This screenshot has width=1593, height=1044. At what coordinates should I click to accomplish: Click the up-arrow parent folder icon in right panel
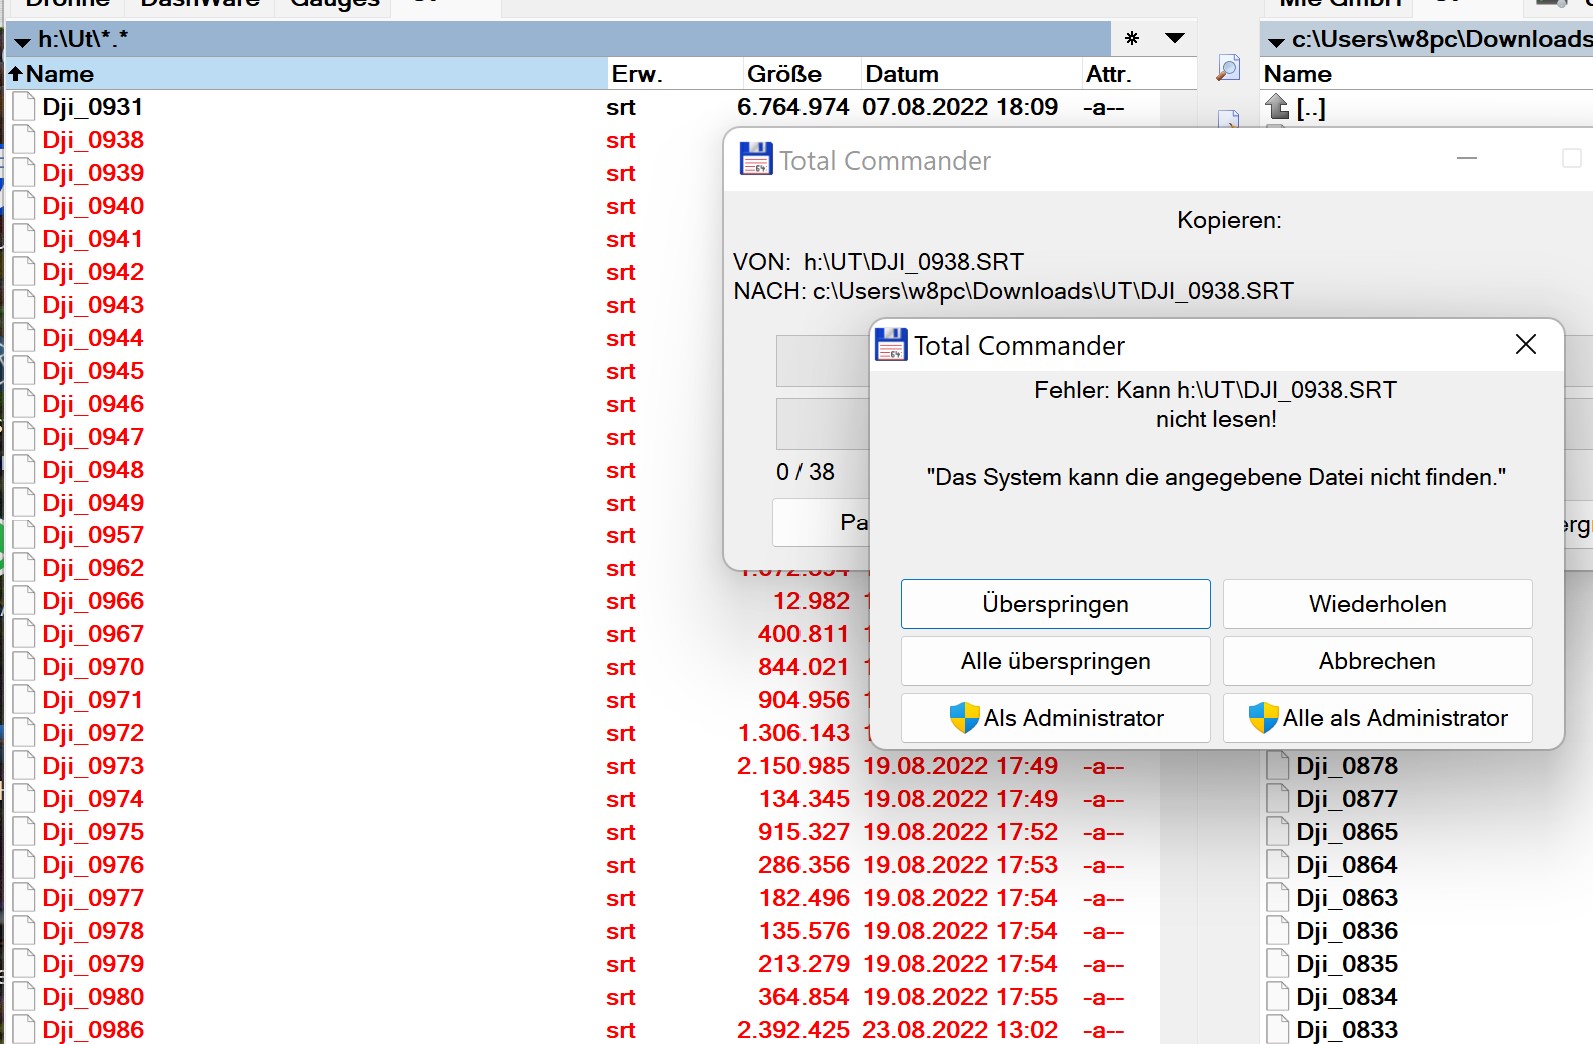pos(1277,106)
